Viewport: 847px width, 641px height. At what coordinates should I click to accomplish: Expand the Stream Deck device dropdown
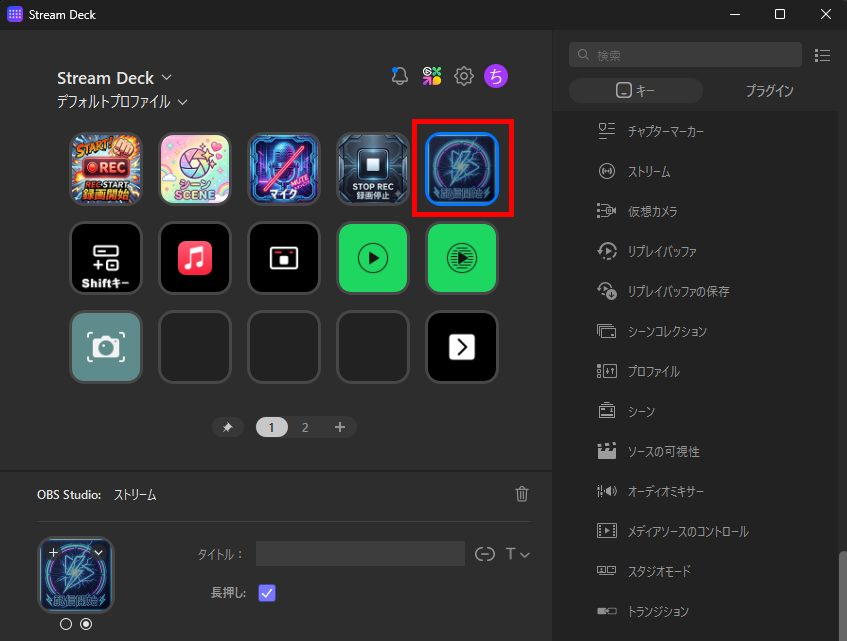[x=166, y=77]
